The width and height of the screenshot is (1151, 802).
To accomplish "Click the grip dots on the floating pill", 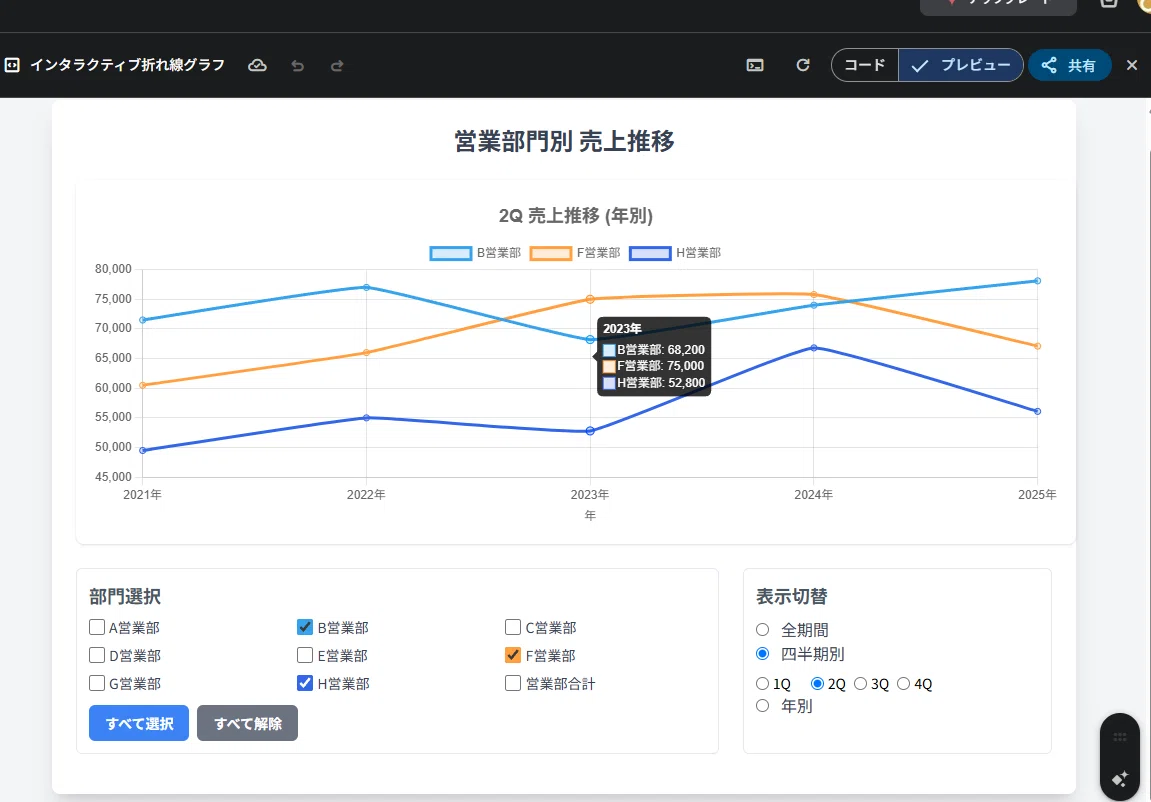I will coord(1119,737).
